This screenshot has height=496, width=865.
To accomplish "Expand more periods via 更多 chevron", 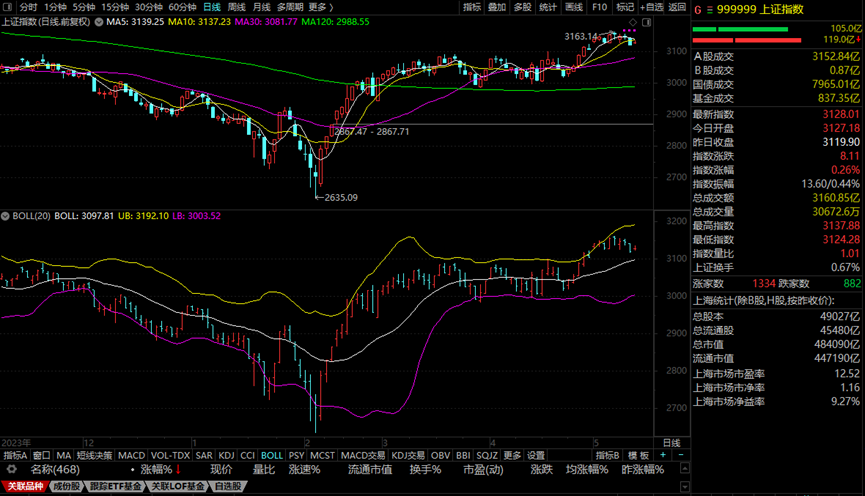I will coord(321,7).
